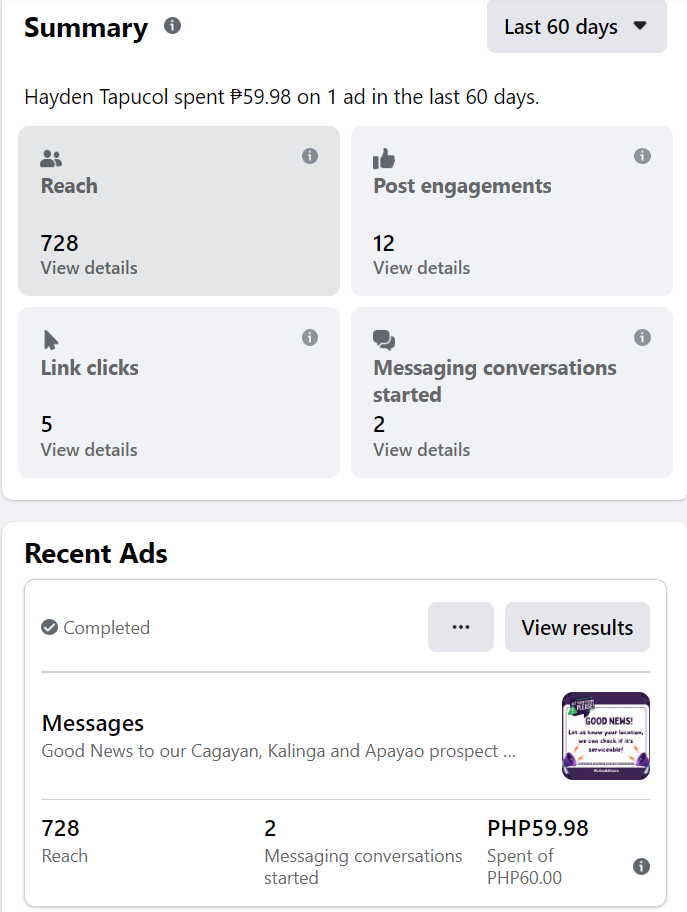Click the info icon on Post engagements card
This screenshot has height=912, width=687.
coord(643,156)
